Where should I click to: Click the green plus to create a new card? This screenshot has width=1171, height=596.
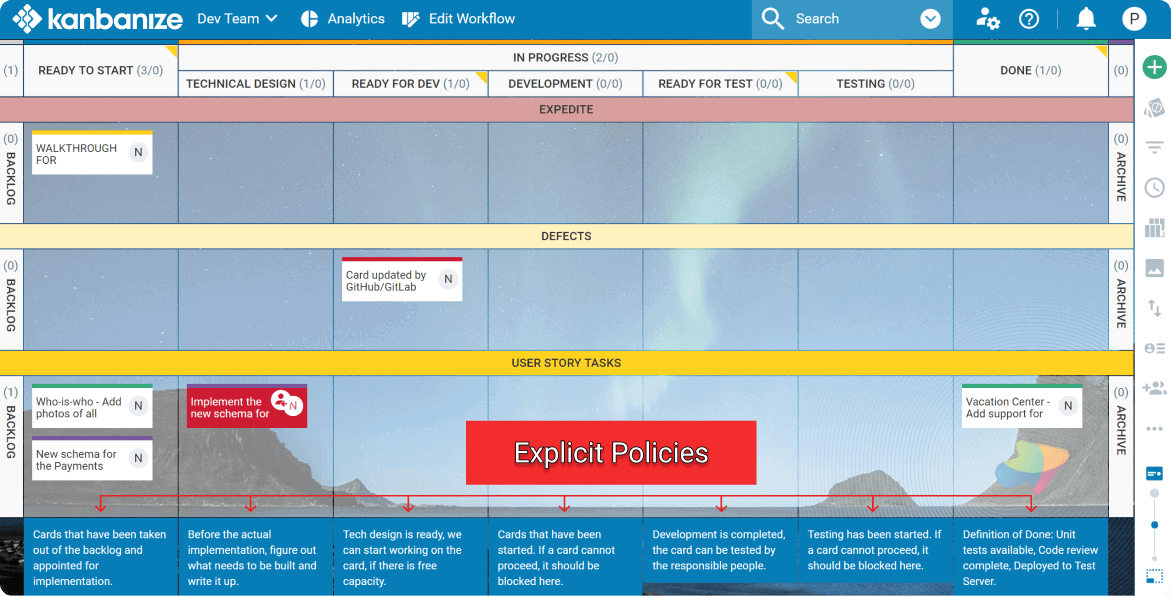pos(1155,67)
